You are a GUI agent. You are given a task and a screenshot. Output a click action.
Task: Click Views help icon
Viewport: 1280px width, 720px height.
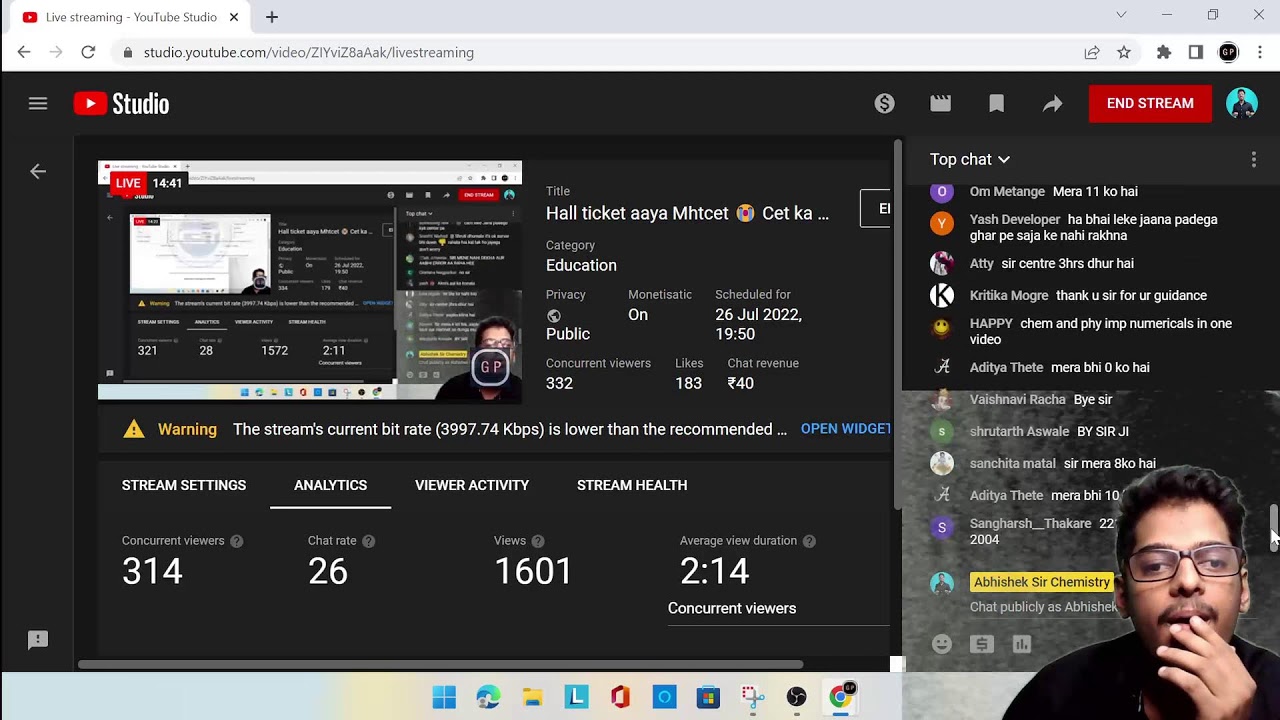coord(538,541)
